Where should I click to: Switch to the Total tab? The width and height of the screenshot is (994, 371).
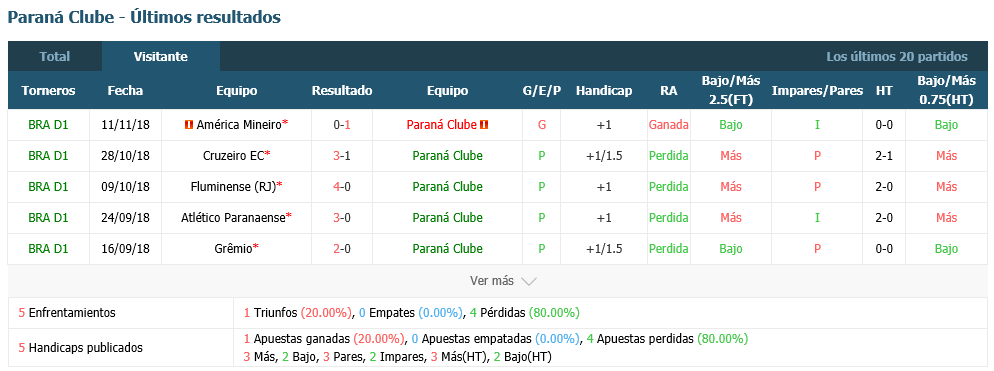pyautogui.click(x=55, y=56)
